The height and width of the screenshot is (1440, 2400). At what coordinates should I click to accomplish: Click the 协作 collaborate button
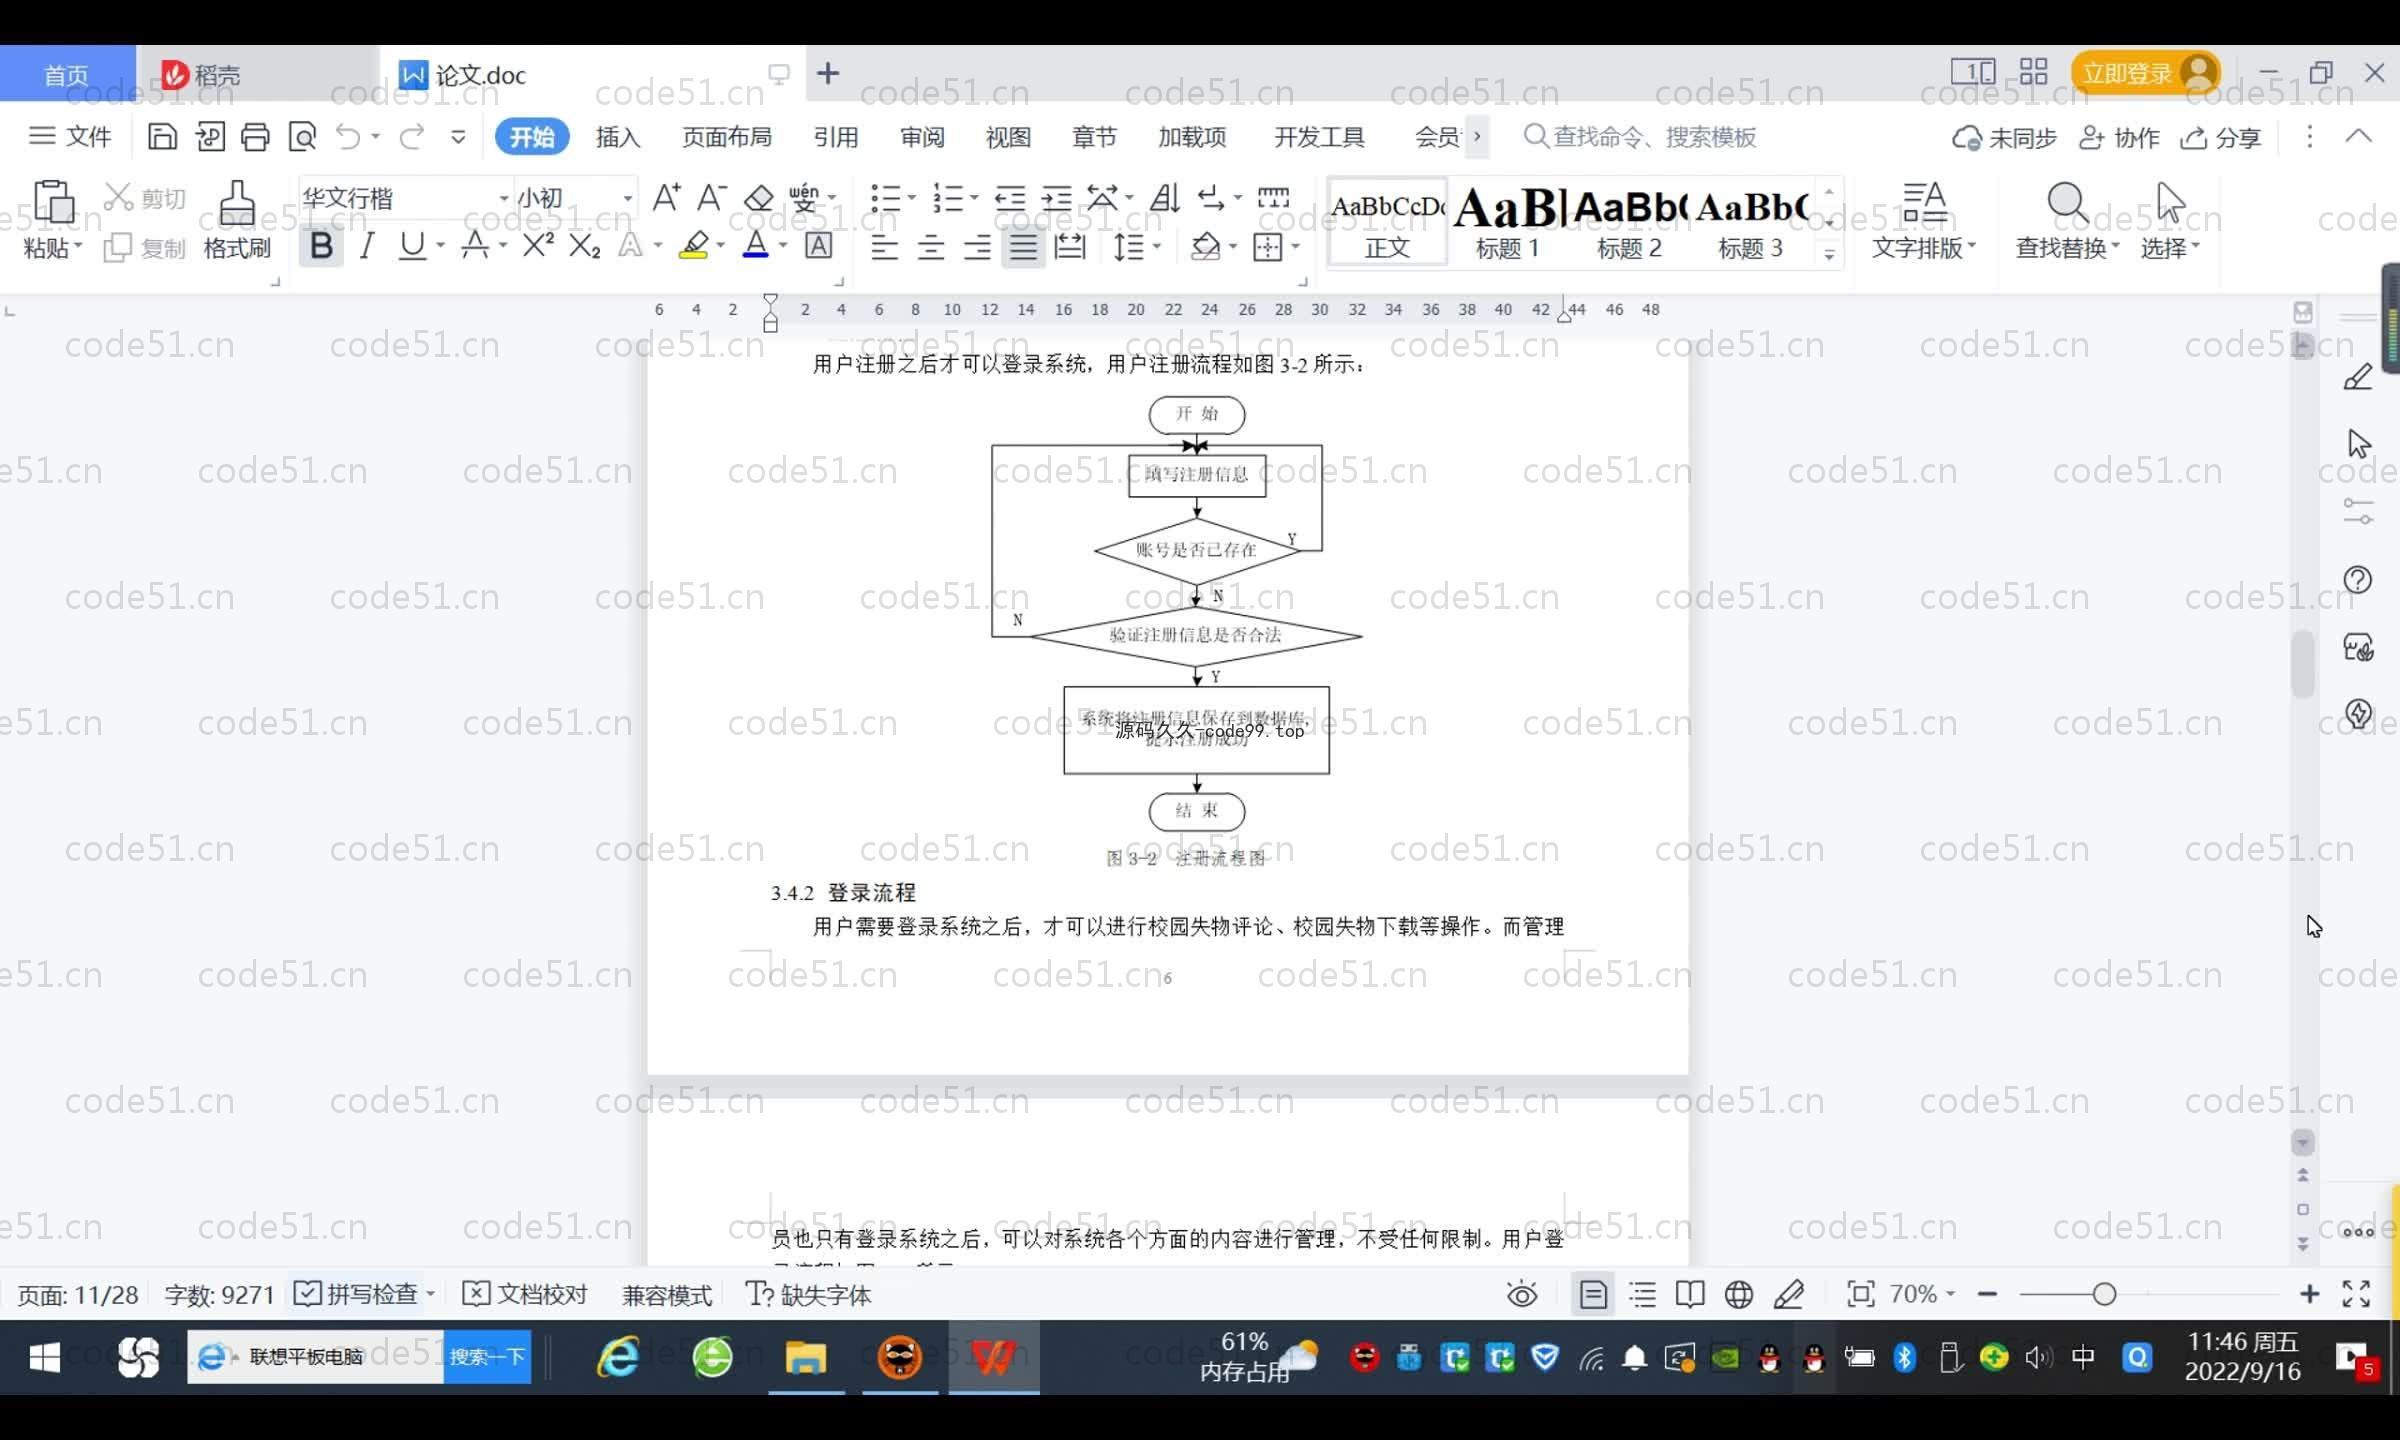coord(2119,138)
